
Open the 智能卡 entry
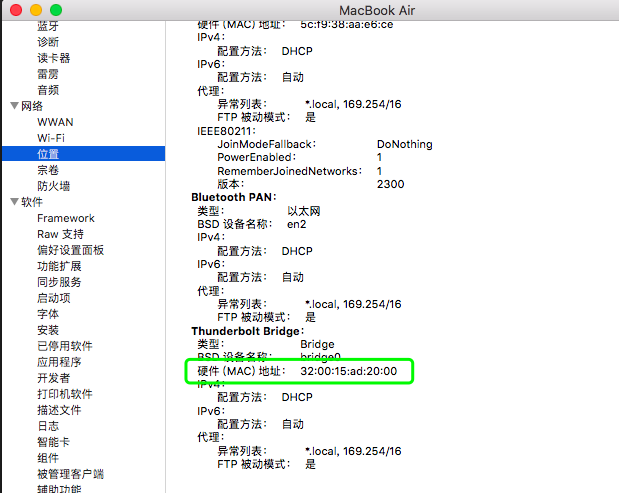pyautogui.click(x=54, y=442)
